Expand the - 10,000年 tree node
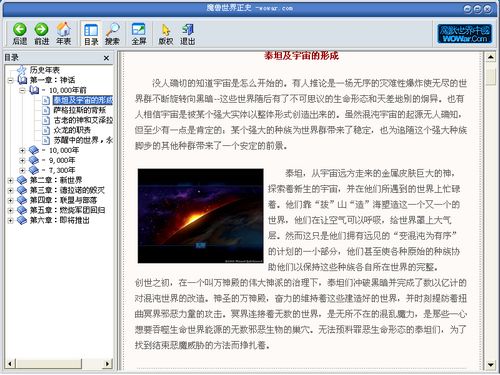The width and height of the screenshot is (500, 375). pos(22,150)
